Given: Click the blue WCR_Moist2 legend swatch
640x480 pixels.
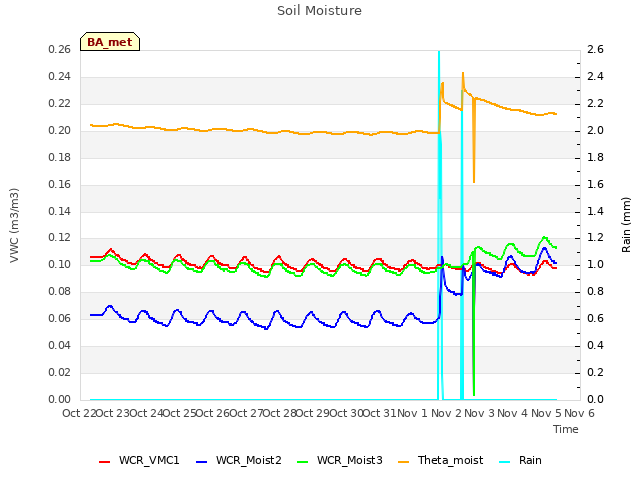Looking at the screenshot, I should coord(202,462).
